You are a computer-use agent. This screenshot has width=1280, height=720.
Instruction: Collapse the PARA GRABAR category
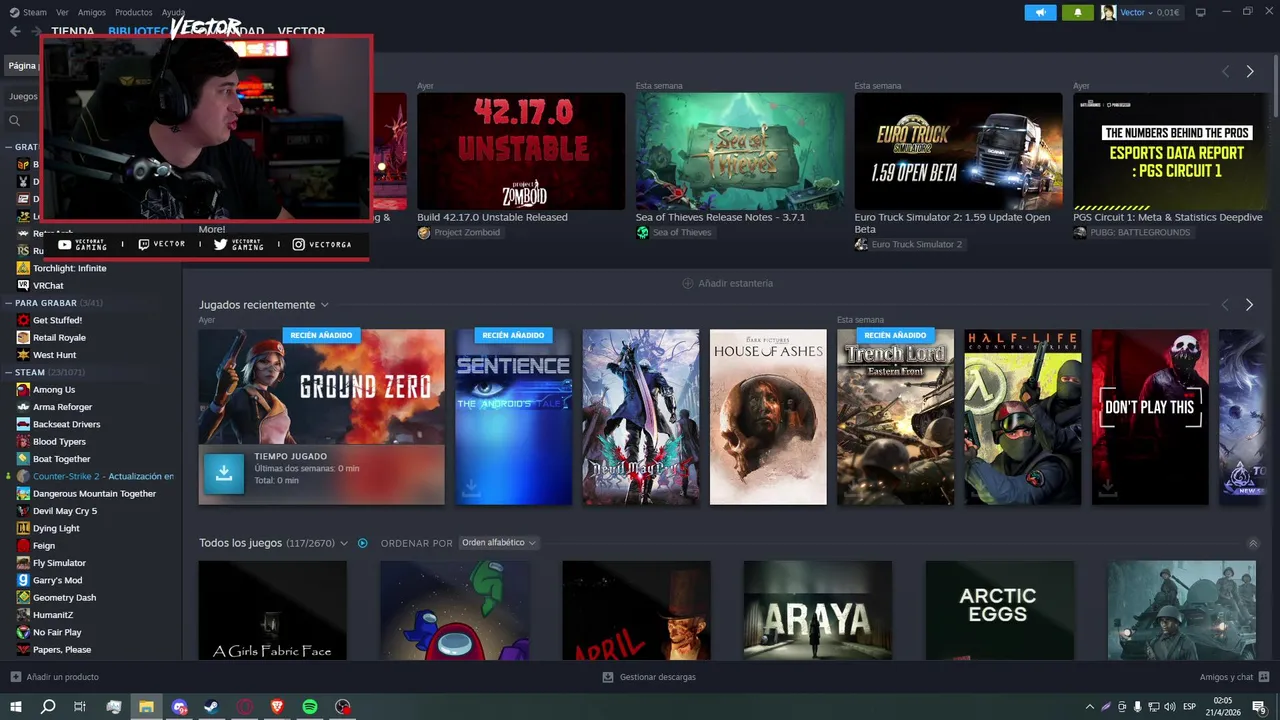point(8,303)
